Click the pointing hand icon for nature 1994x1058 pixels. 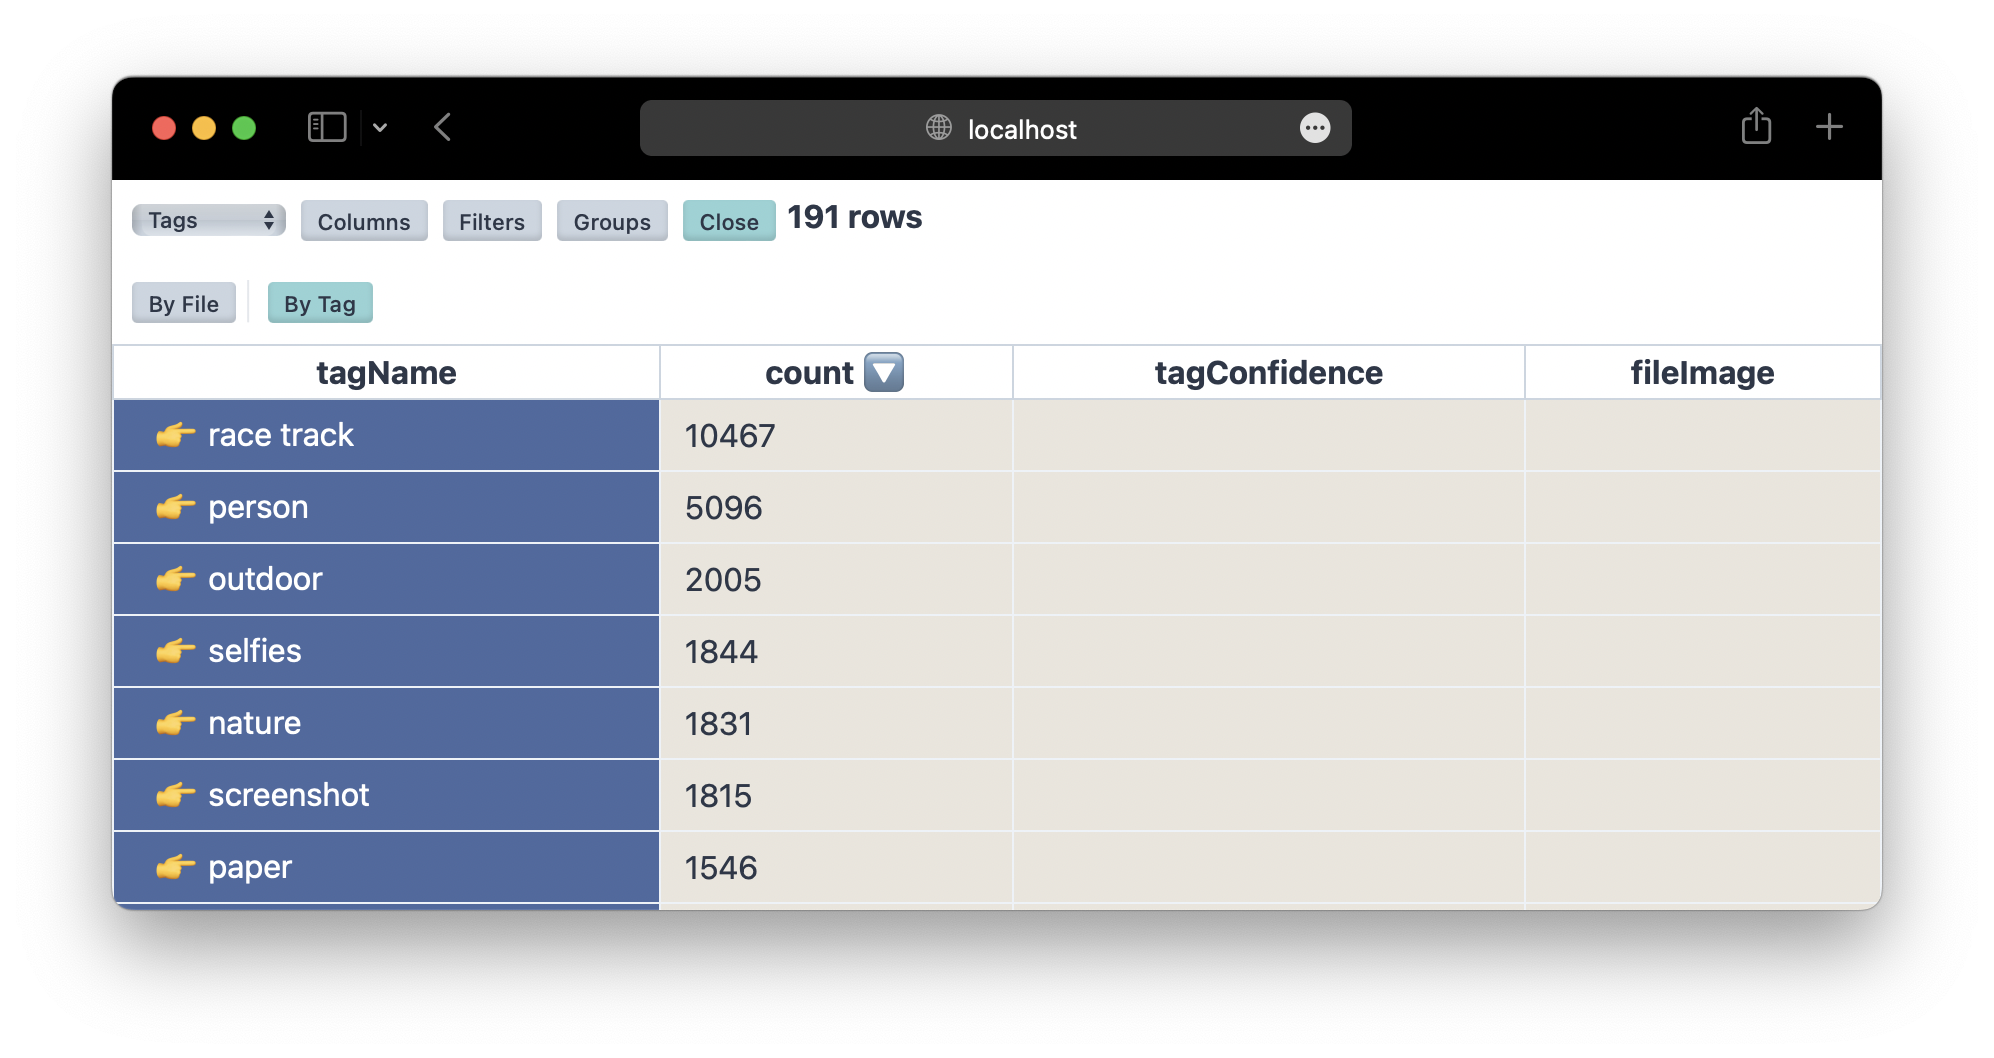click(175, 723)
